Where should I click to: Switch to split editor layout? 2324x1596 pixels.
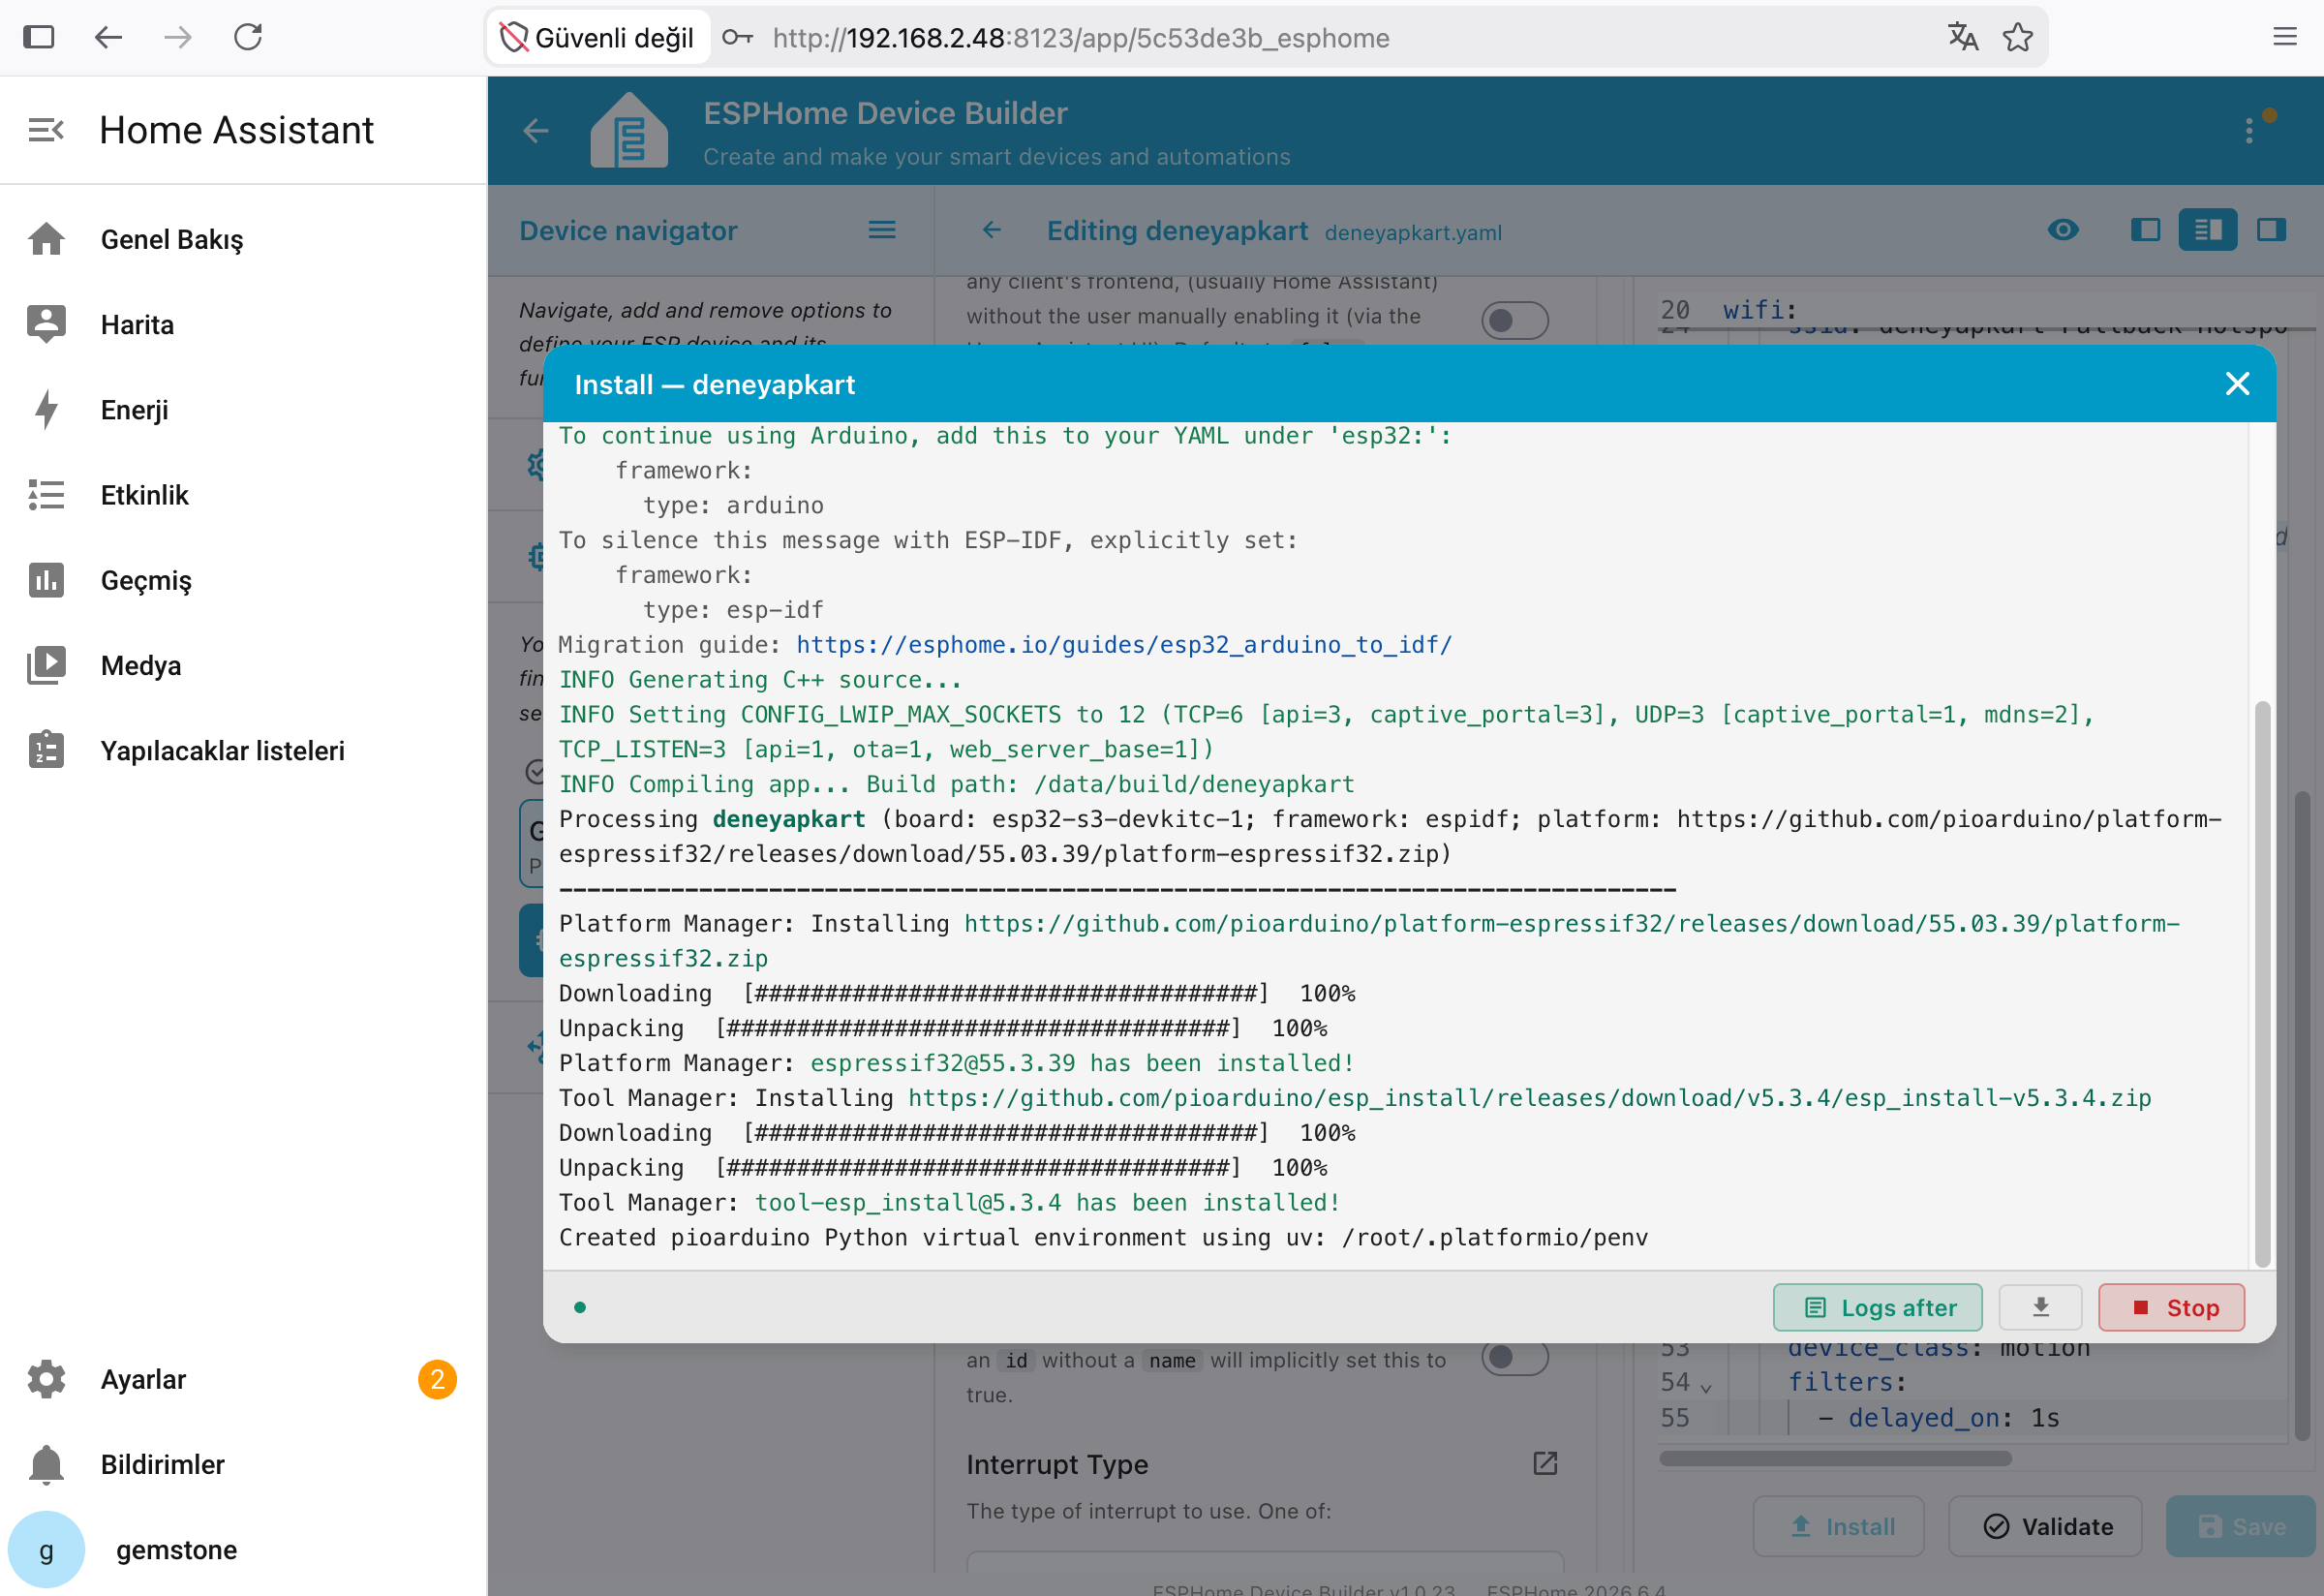[2209, 231]
